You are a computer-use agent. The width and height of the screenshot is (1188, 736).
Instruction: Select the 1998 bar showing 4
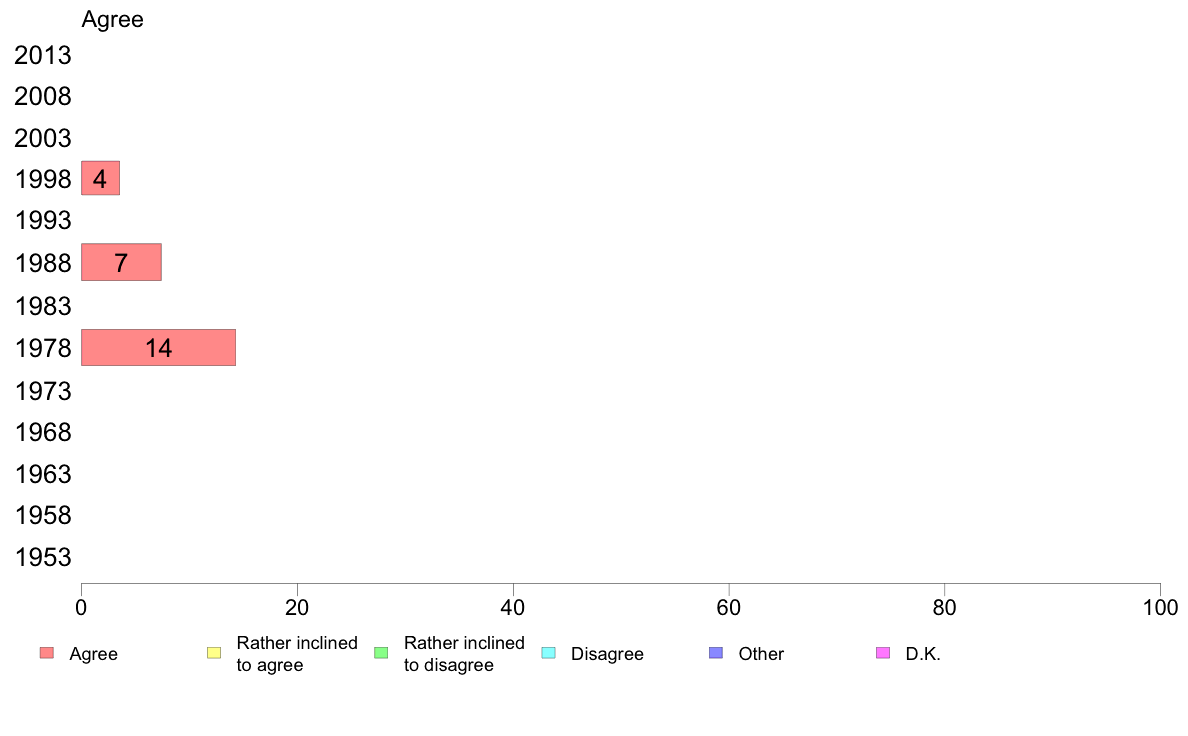pos(100,178)
